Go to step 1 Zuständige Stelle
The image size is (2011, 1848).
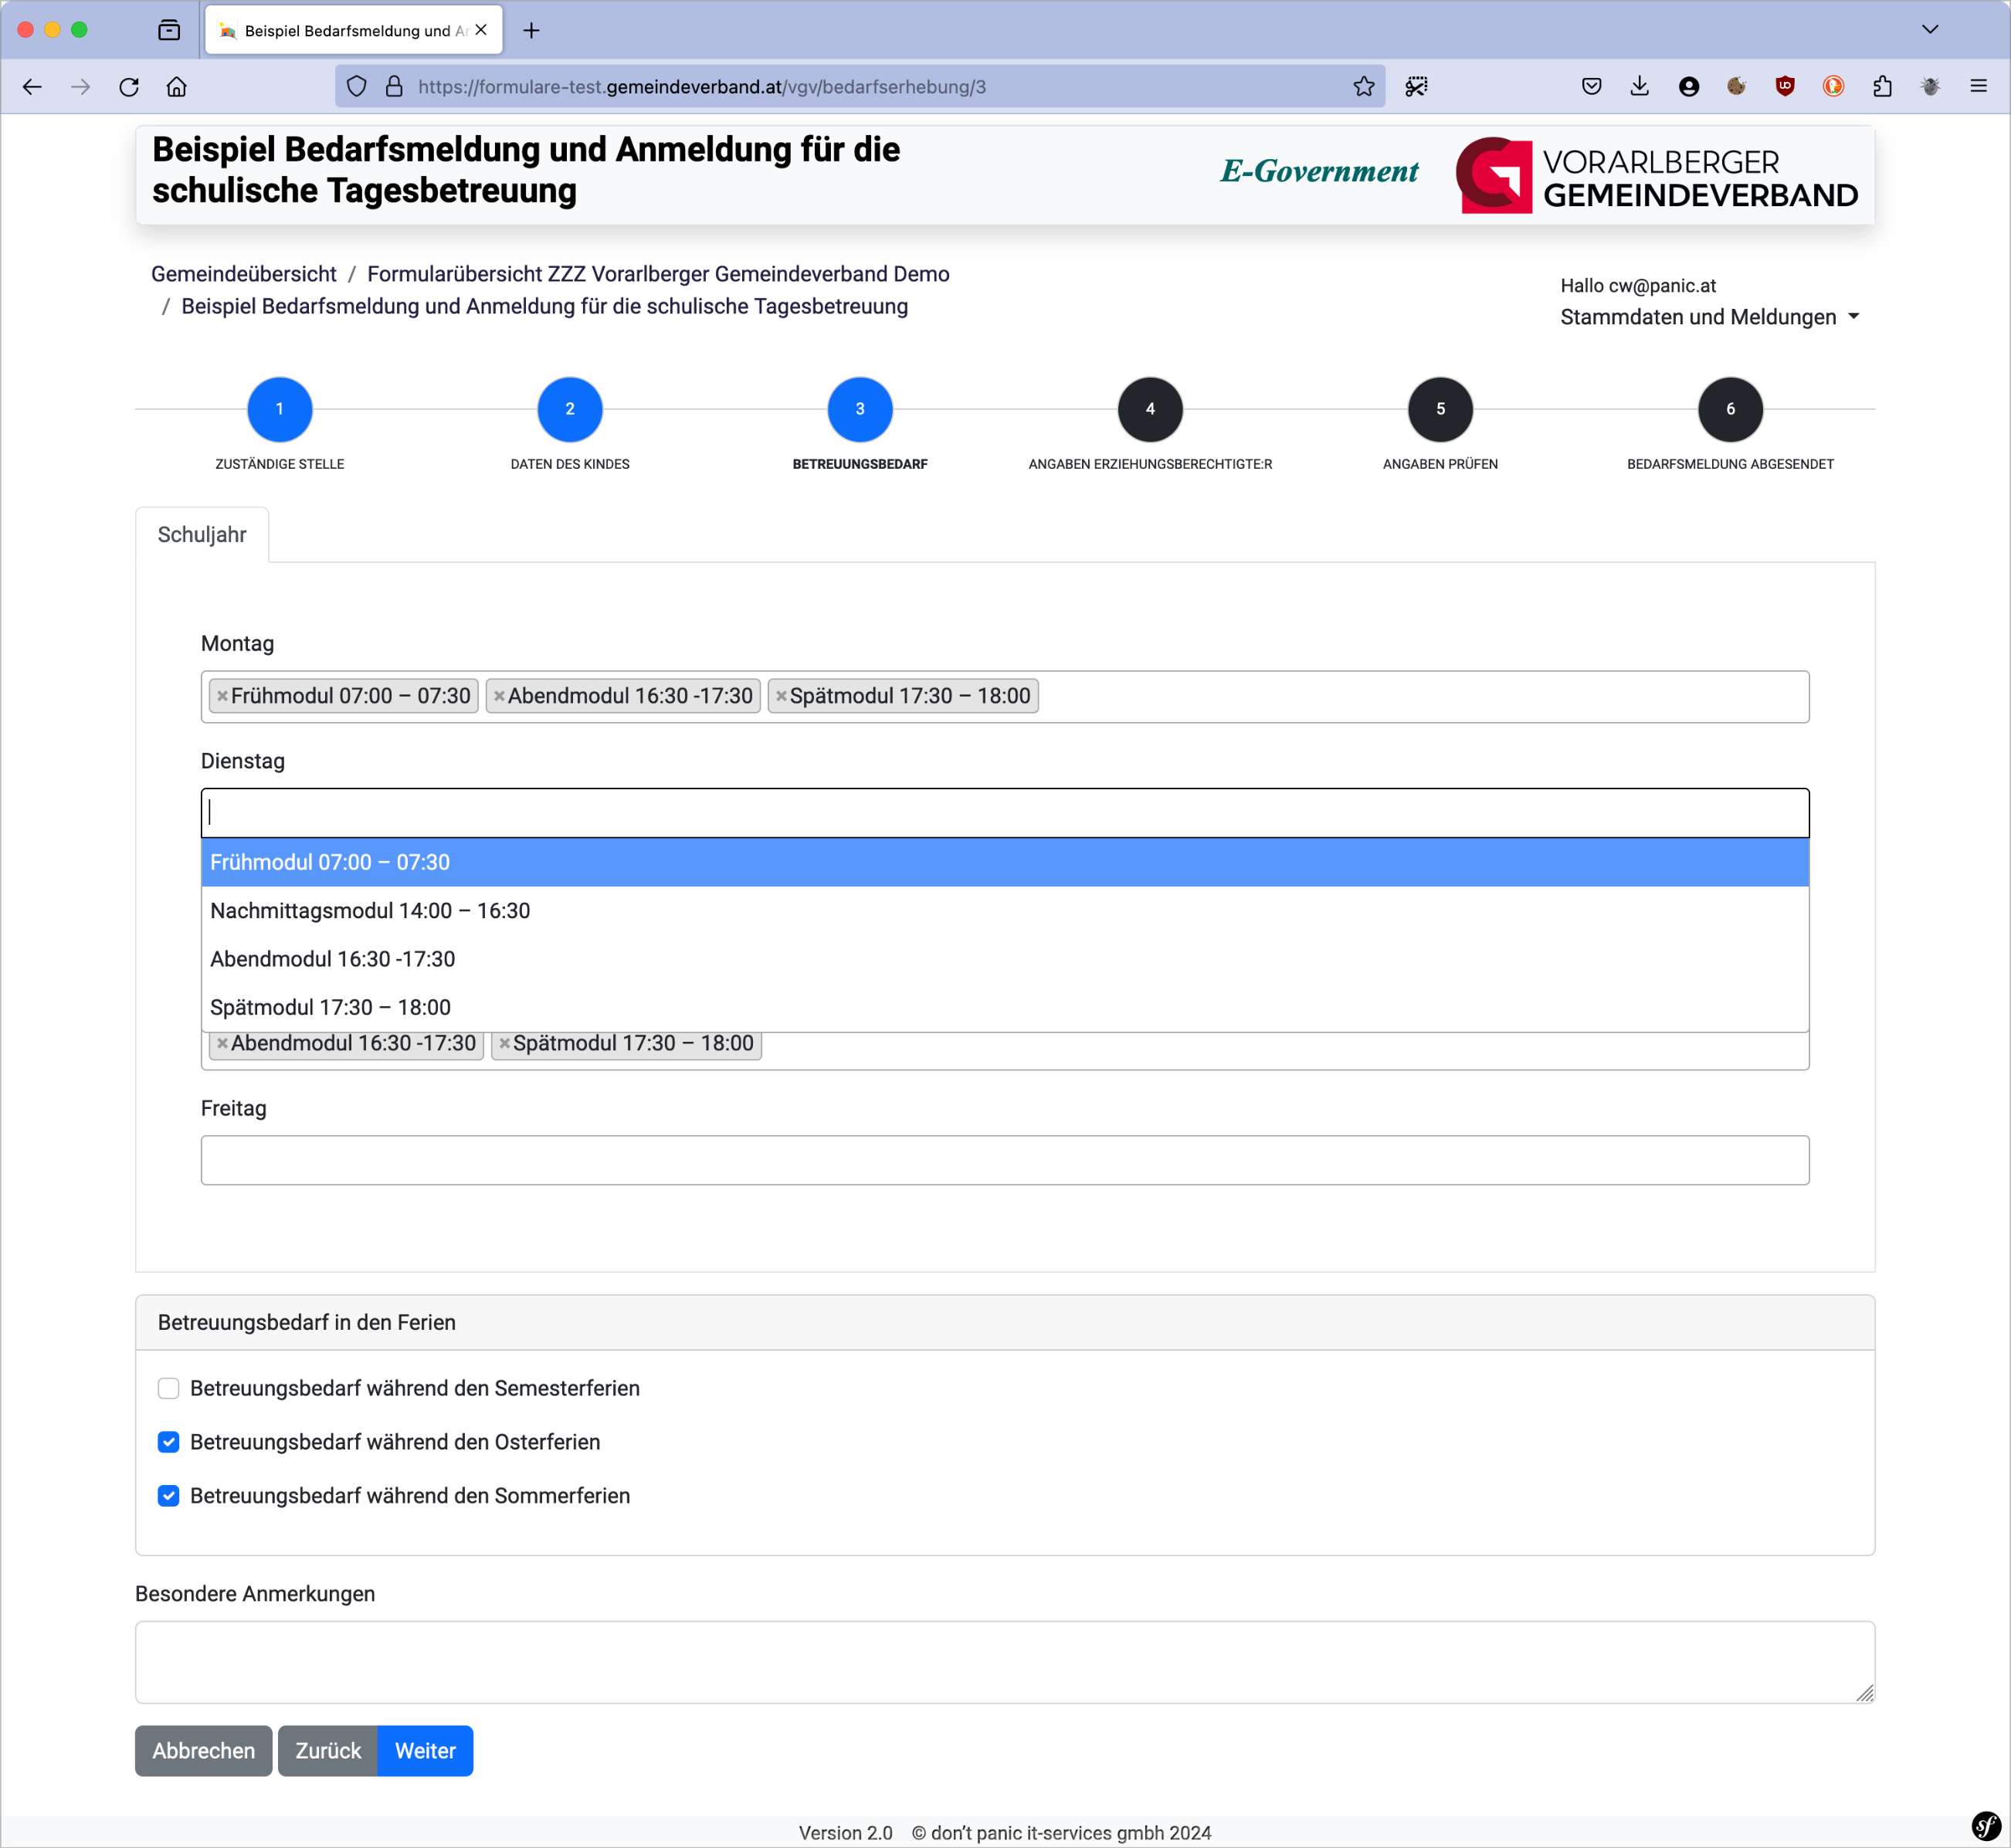pyautogui.click(x=280, y=409)
